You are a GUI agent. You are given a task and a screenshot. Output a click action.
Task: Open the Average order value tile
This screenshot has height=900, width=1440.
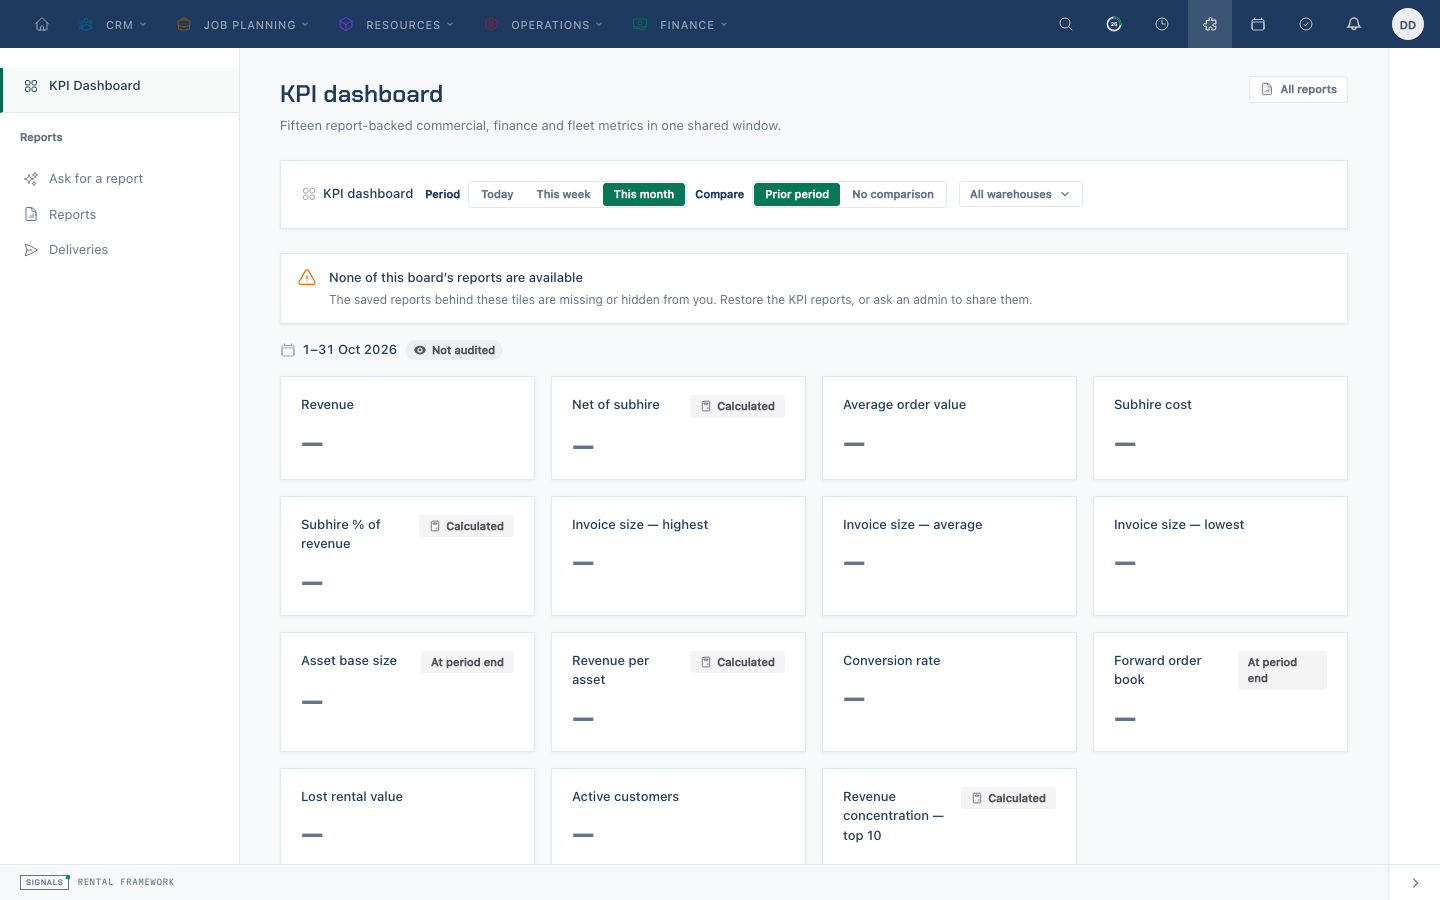click(949, 428)
